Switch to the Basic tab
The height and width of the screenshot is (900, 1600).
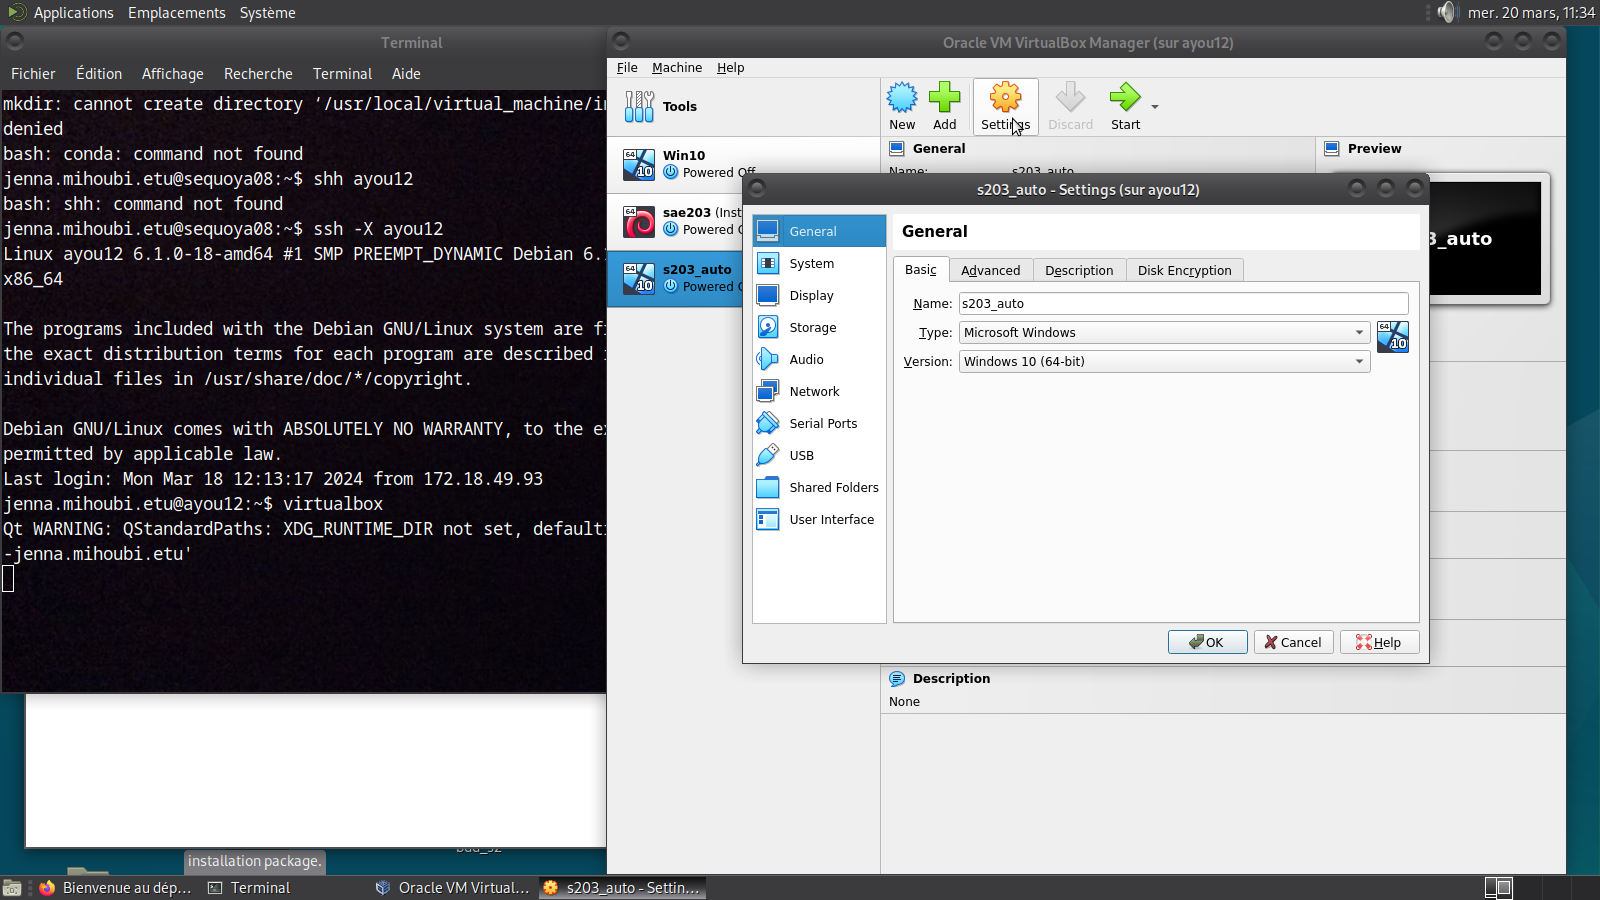pyautogui.click(x=921, y=270)
